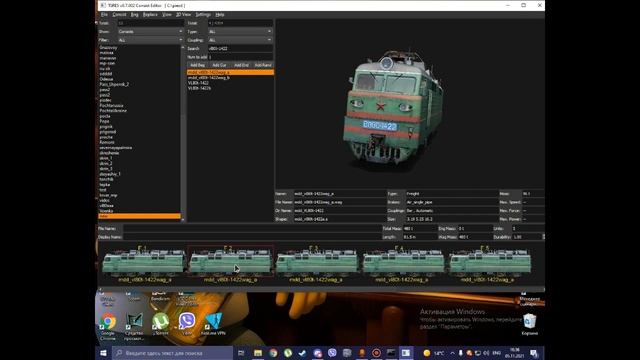Select Vovnka consist entry
The height and width of the screenshot is (360, 640).
[106, 211]
